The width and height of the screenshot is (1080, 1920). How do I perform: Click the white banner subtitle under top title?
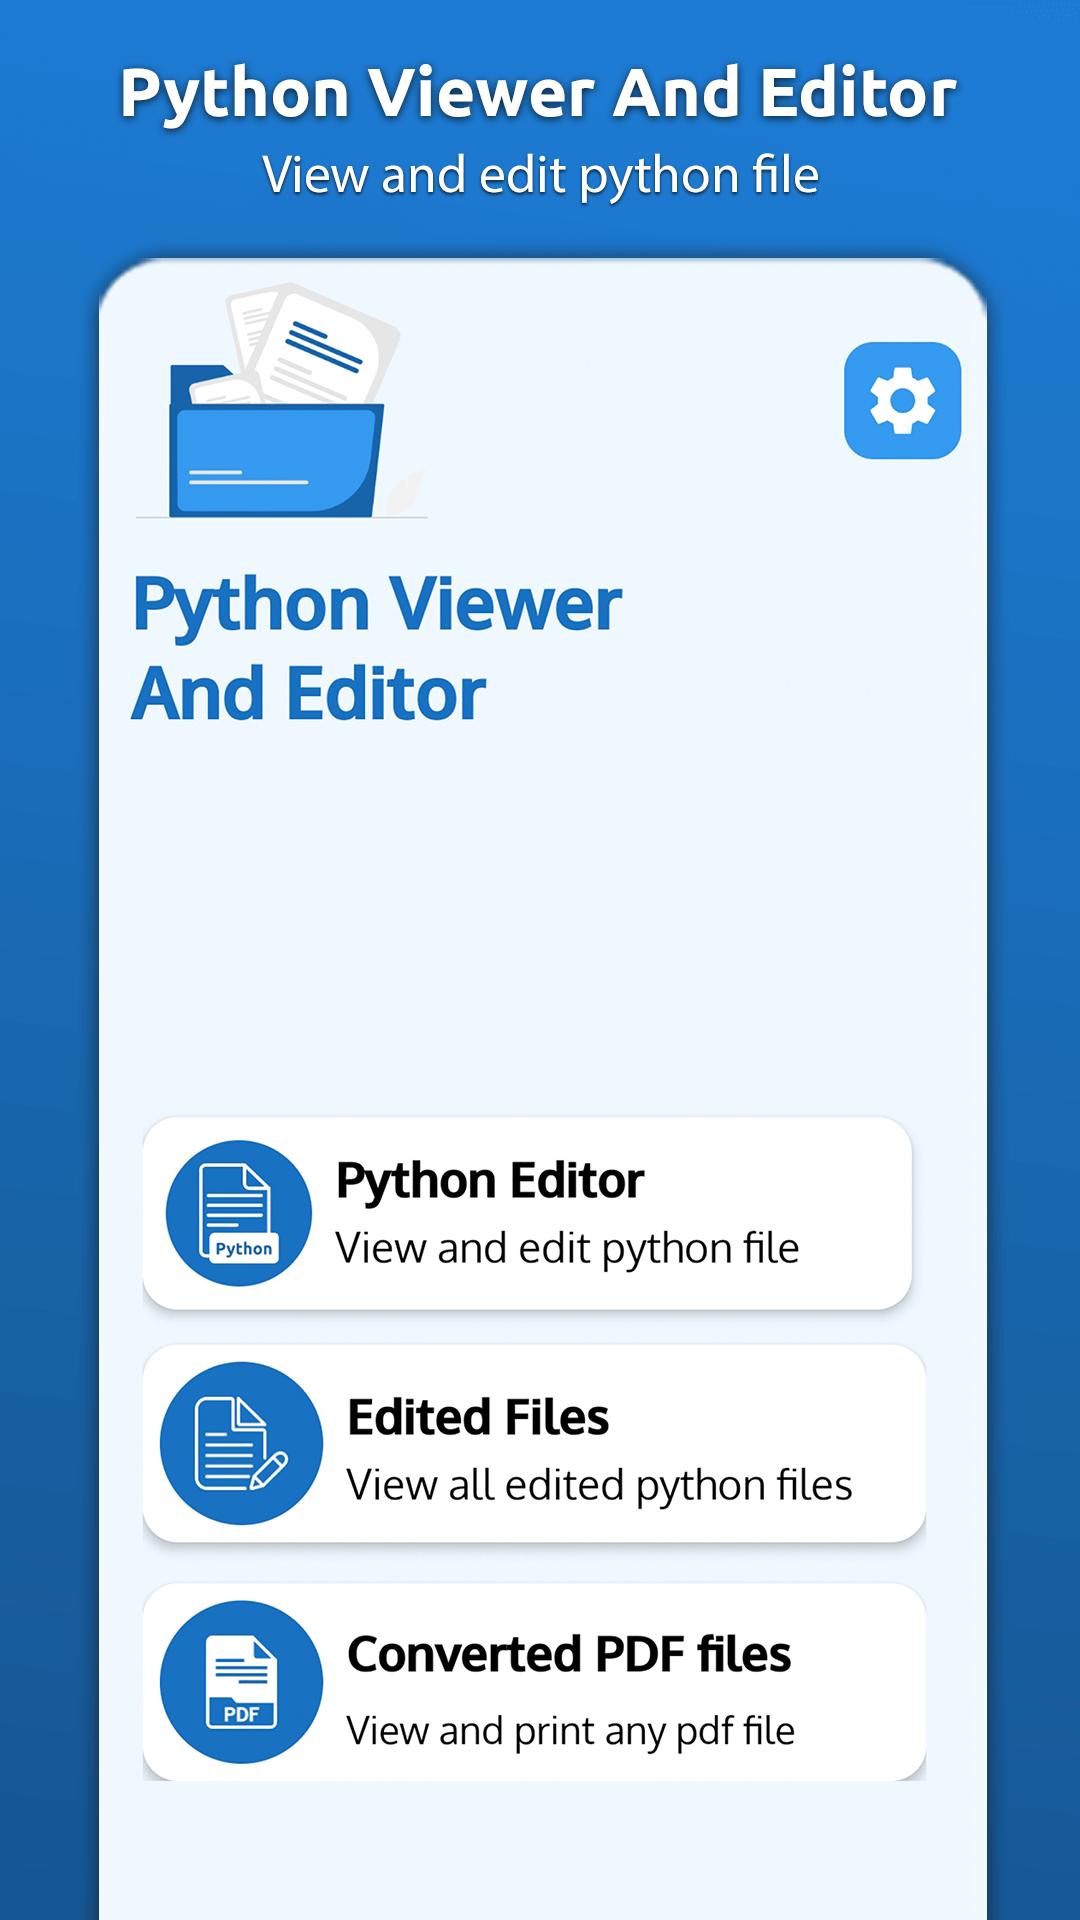pyautogui.click(x=540, y=175)
